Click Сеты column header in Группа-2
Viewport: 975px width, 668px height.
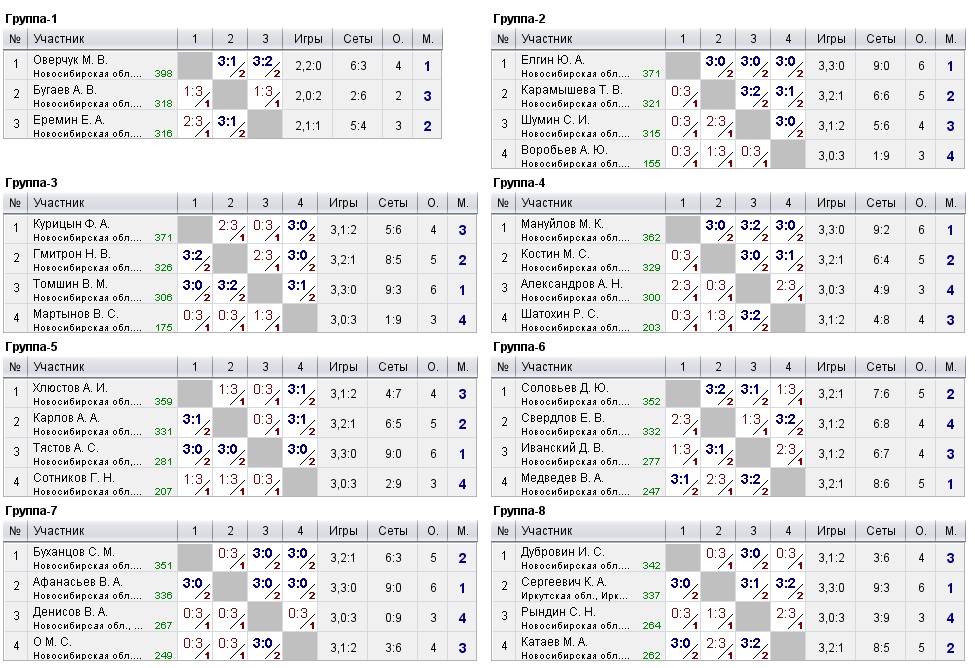tap(880, 39)
